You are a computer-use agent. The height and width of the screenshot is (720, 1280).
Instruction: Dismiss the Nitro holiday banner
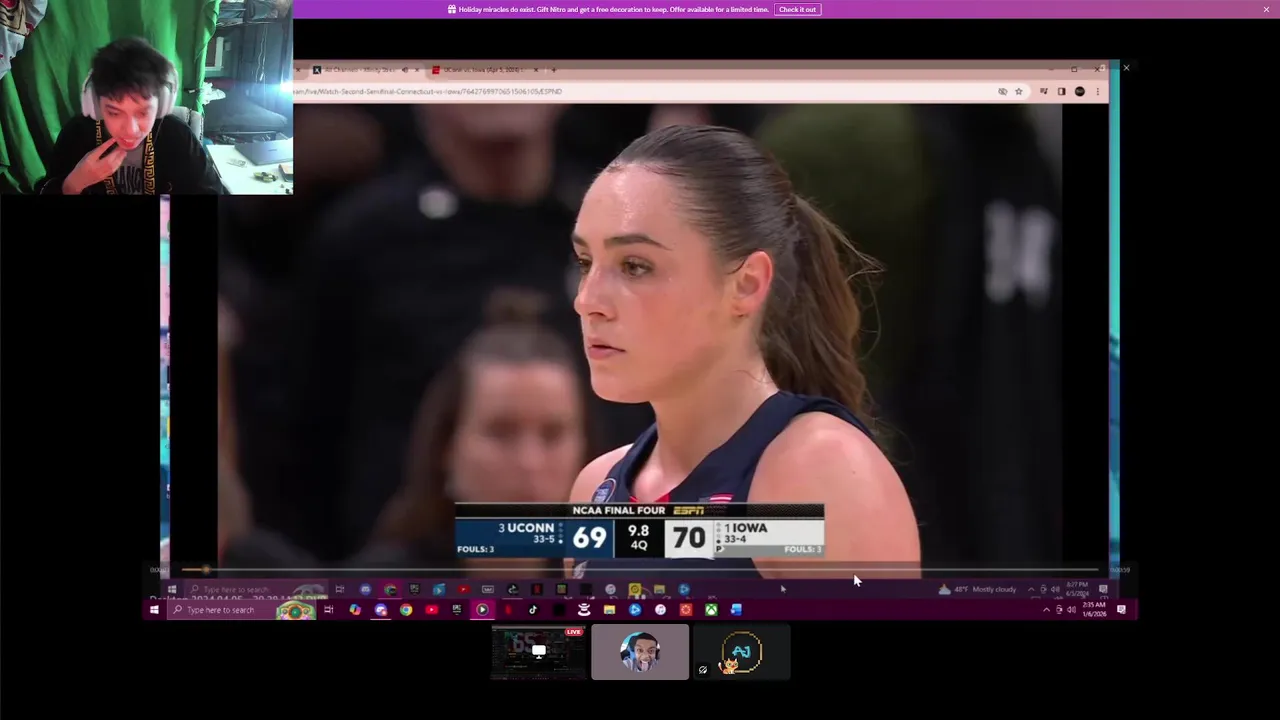coord(1266,9)
